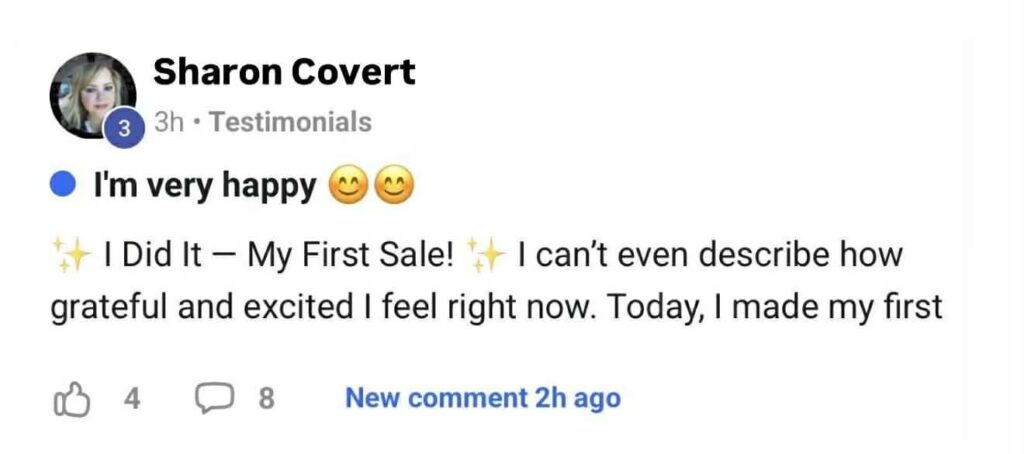This screenshot has height=454, width=1024.
Task: Click the thumbs-up like icon
Action: [71, 399]
